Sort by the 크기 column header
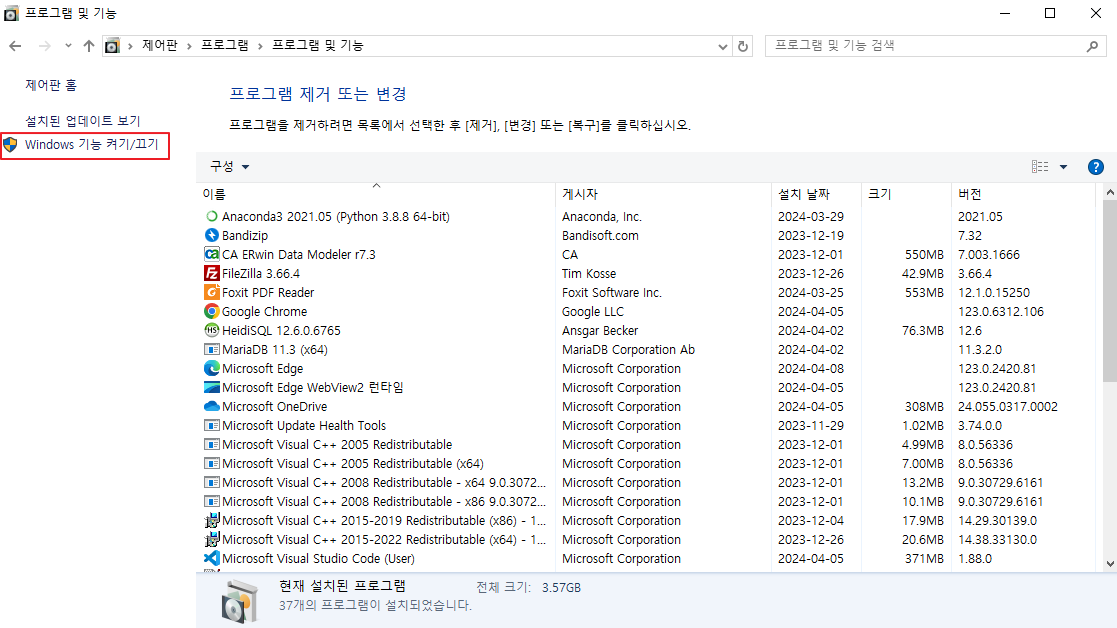Image resolution: width=1117 pixels, height=628 pixels. pyautogui.click(x=906, y=194)
